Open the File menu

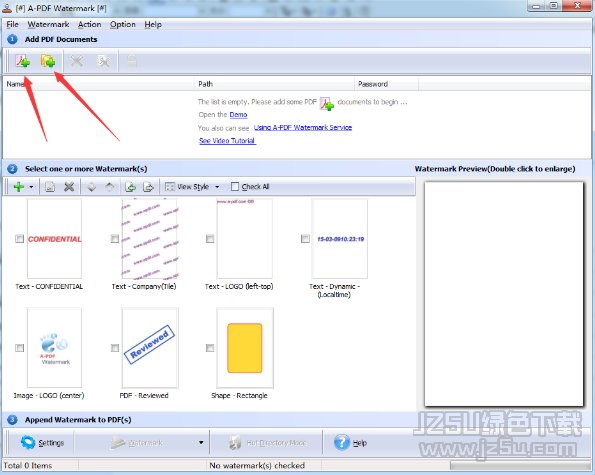point(13,24)
